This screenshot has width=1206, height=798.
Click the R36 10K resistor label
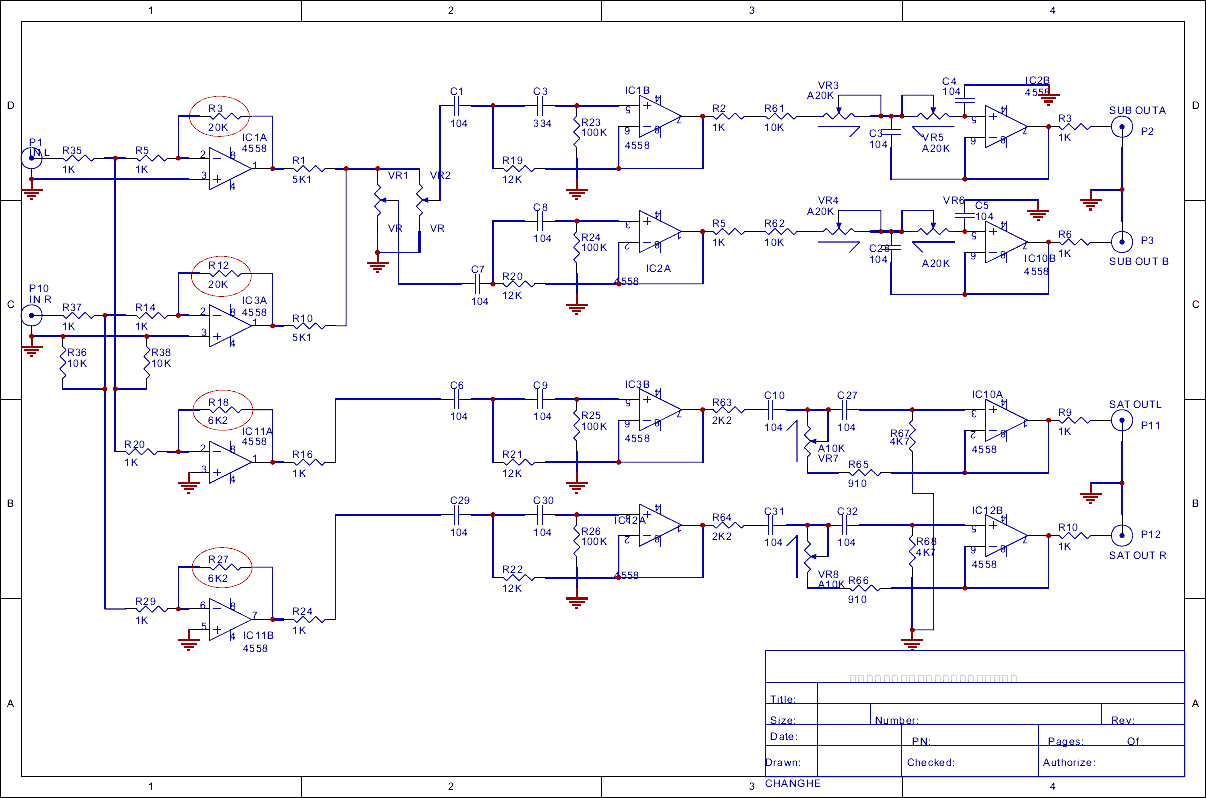[x=76, y=358]
